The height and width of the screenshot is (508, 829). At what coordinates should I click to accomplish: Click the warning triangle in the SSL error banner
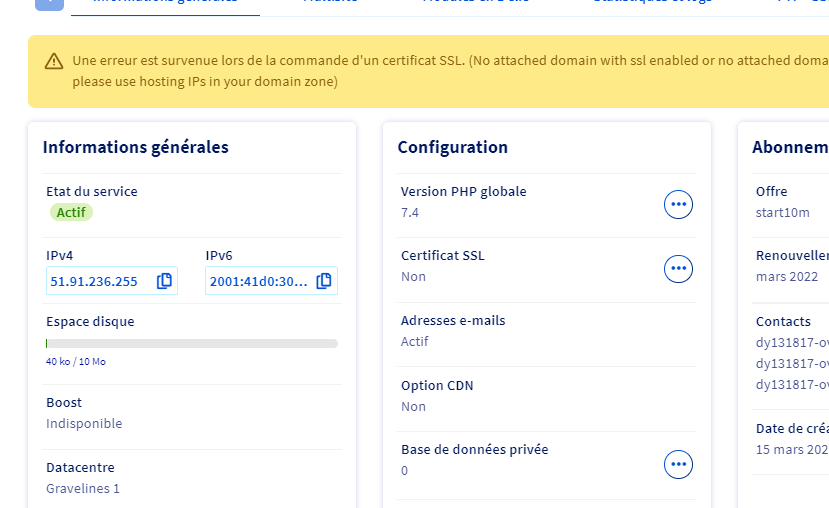click(x=54, y=62)
